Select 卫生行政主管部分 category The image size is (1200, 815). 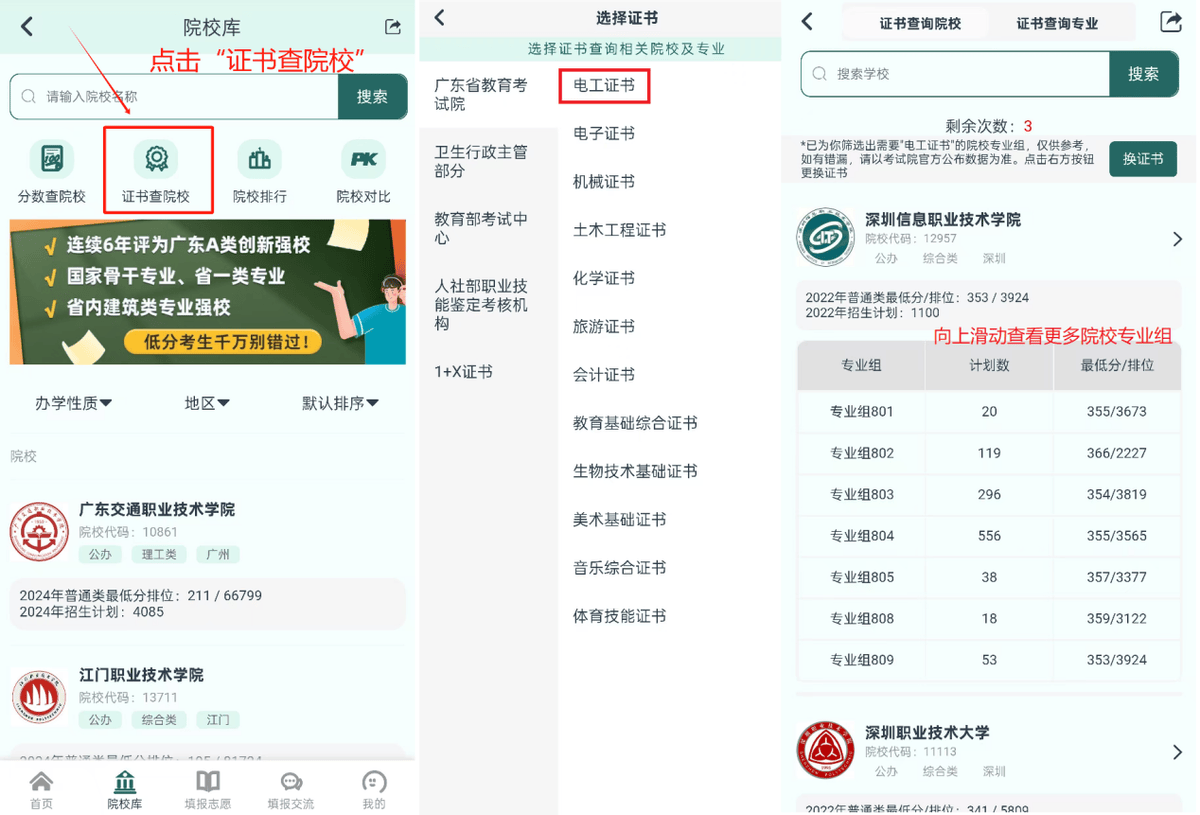point(488,161)
